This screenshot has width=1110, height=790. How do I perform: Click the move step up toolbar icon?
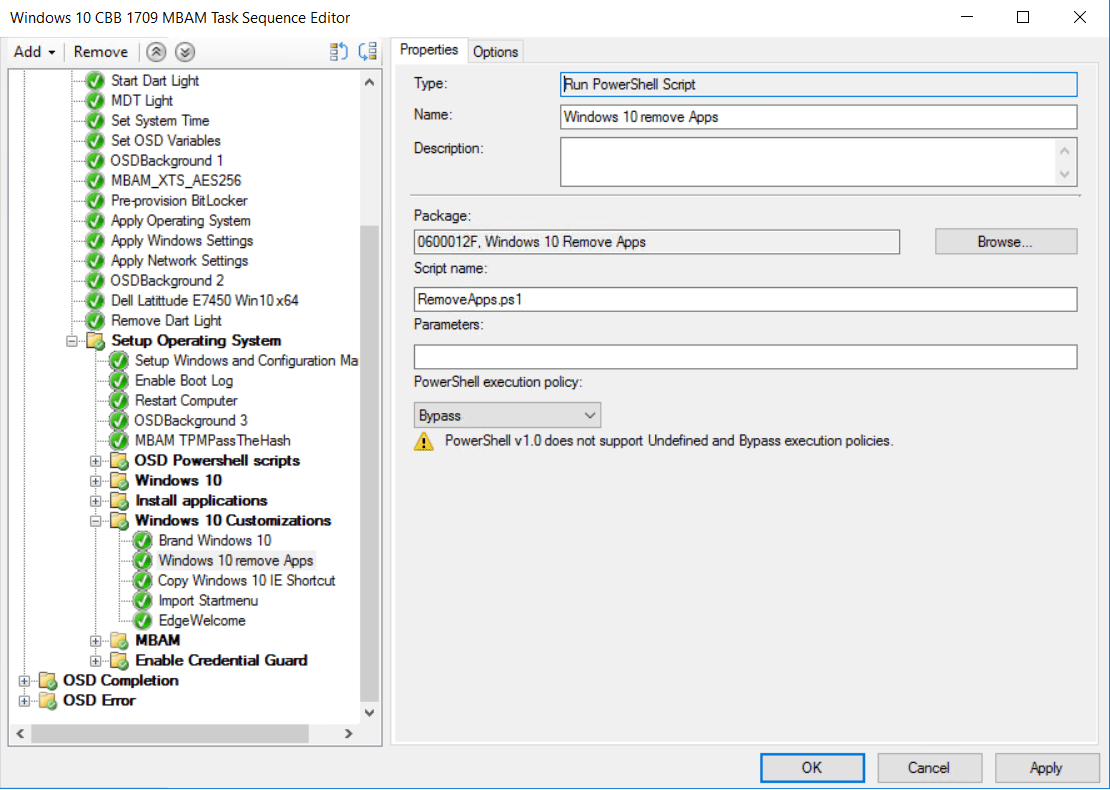156,51
